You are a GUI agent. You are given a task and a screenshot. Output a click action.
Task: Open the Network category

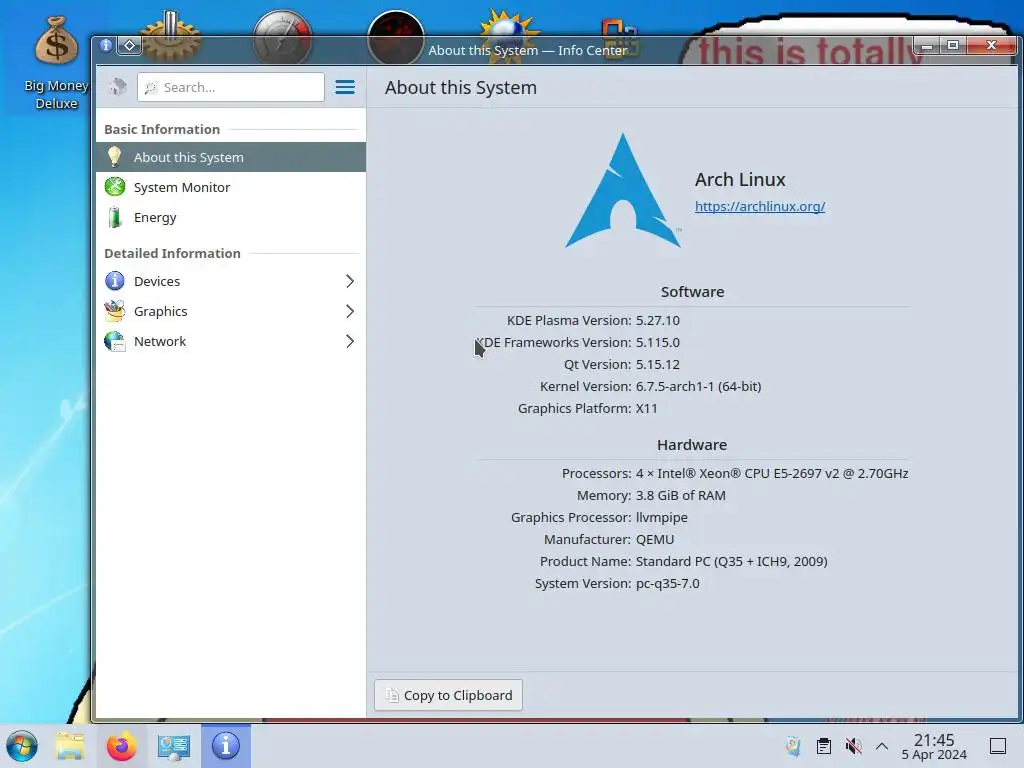coord(231,342)
